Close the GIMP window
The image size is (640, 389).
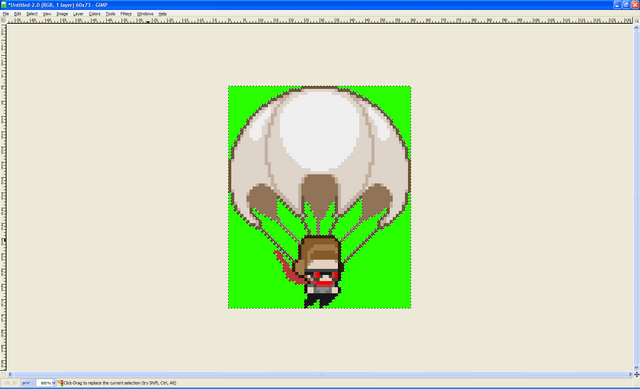635,5
